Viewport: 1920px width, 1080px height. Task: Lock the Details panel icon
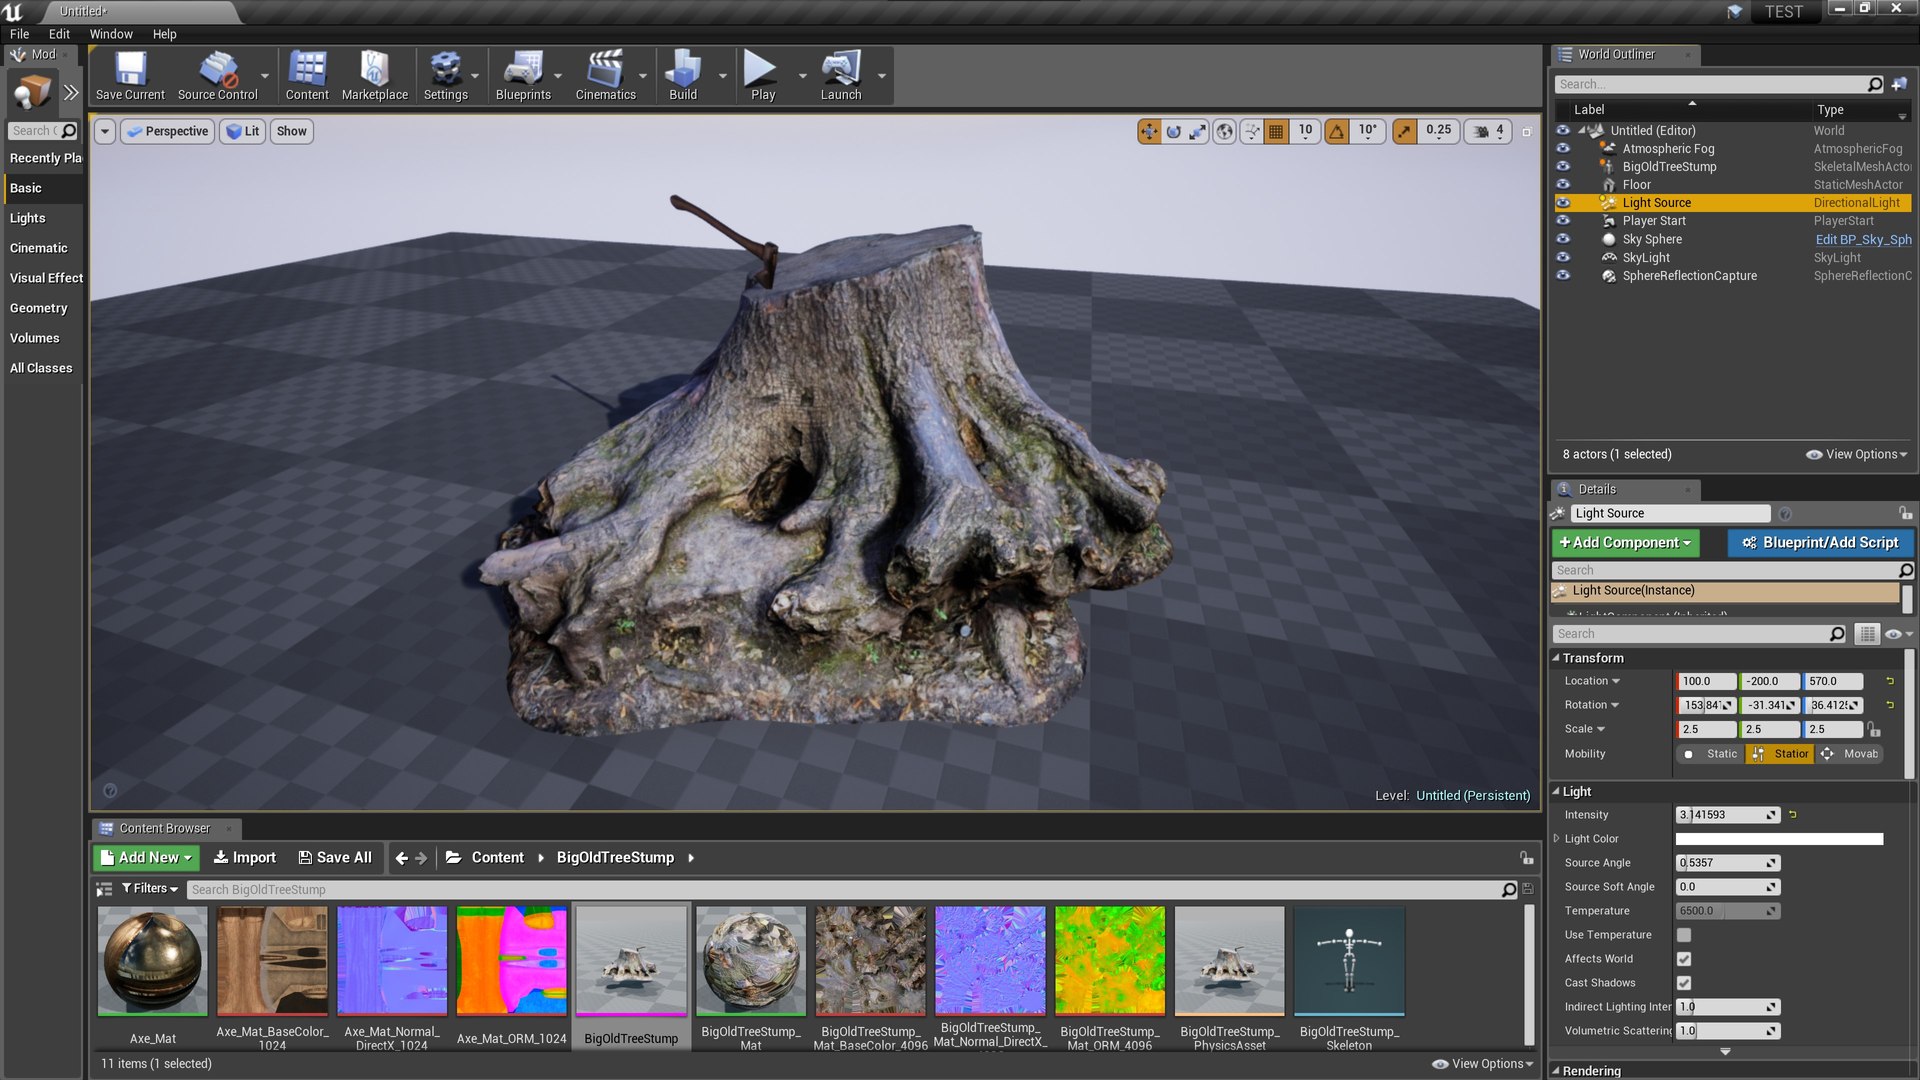tap(1905, 513)
